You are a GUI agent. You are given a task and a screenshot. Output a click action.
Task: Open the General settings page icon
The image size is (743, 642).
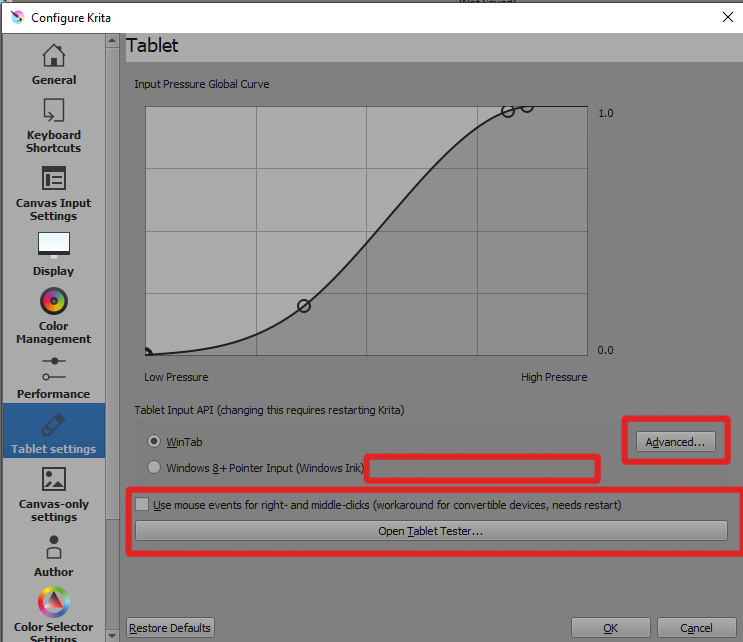point(54,55)
